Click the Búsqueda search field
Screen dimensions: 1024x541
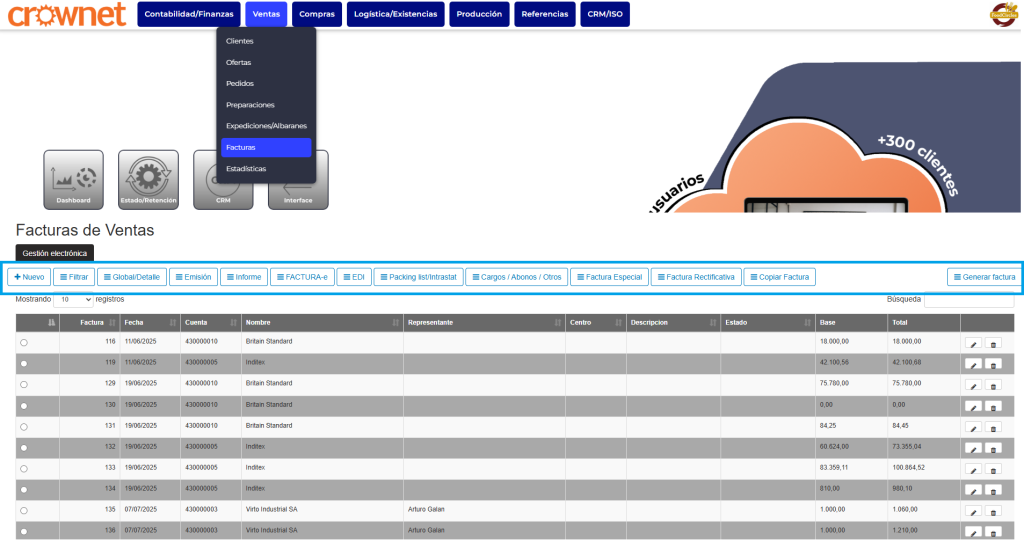point(968,300)
